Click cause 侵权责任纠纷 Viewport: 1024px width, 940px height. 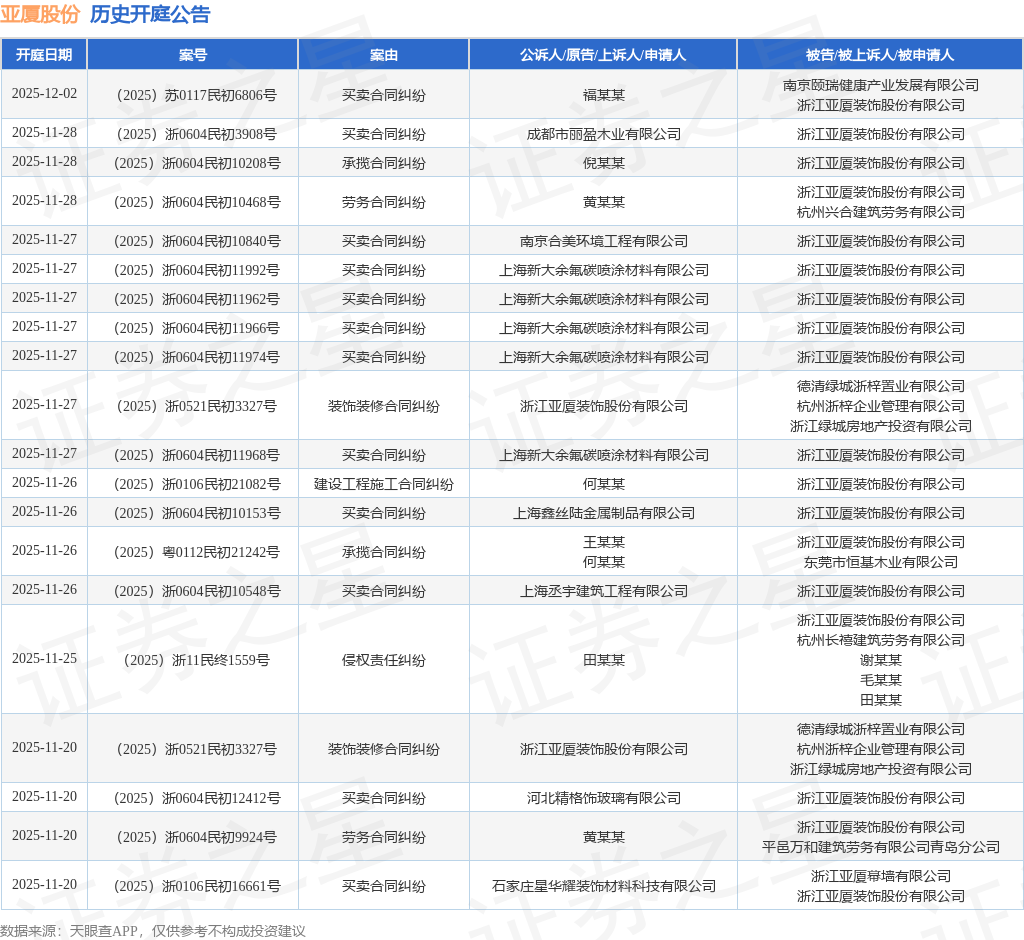pyautogui.click(x=383, y=660)
